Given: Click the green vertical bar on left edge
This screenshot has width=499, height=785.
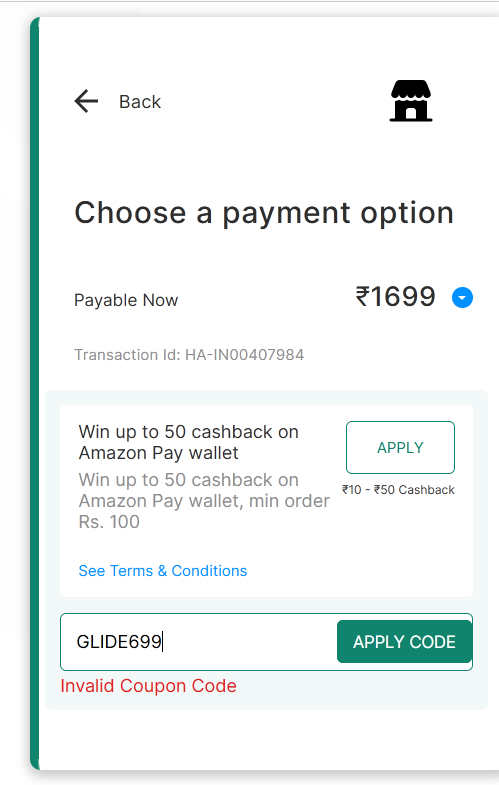Looking at the screenshot, I should 35,393.
